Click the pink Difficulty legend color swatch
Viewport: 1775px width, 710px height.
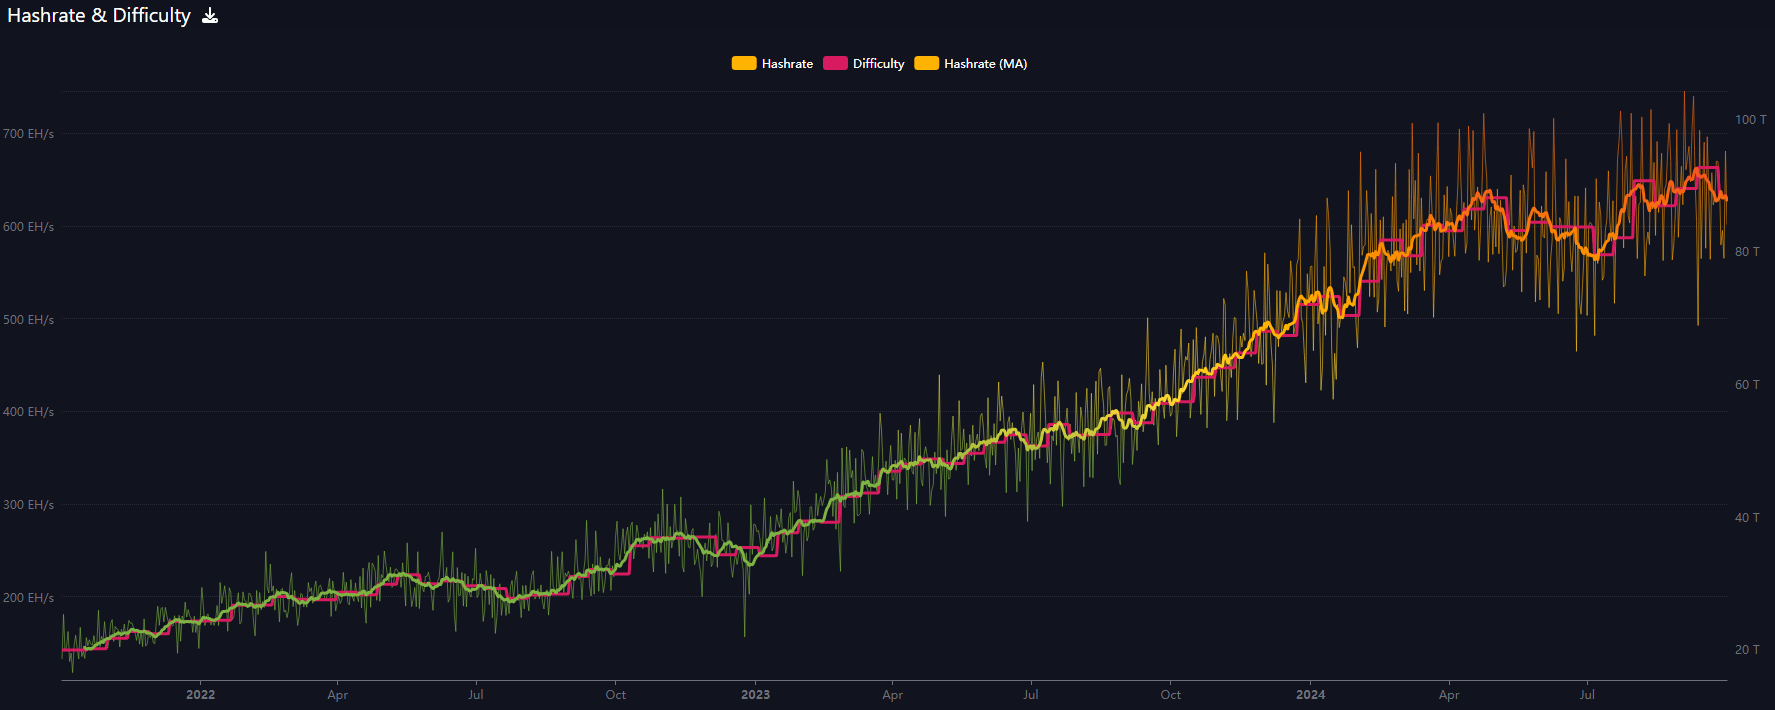(835, 64)
